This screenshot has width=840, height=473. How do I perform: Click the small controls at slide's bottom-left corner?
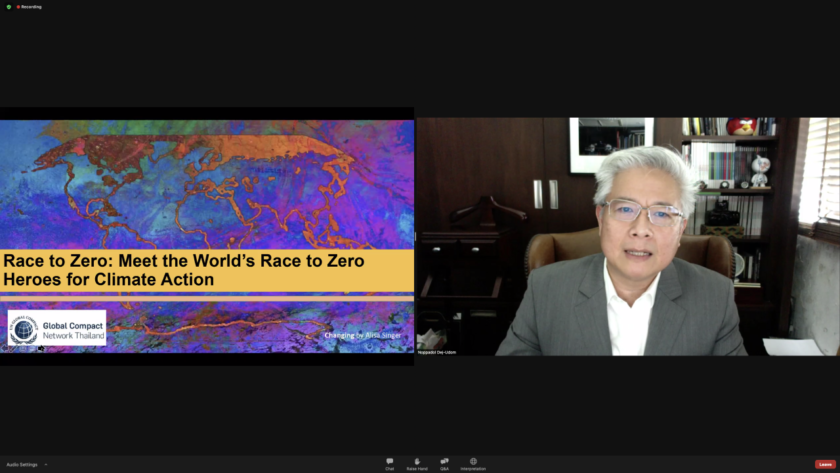click(20, 349)
